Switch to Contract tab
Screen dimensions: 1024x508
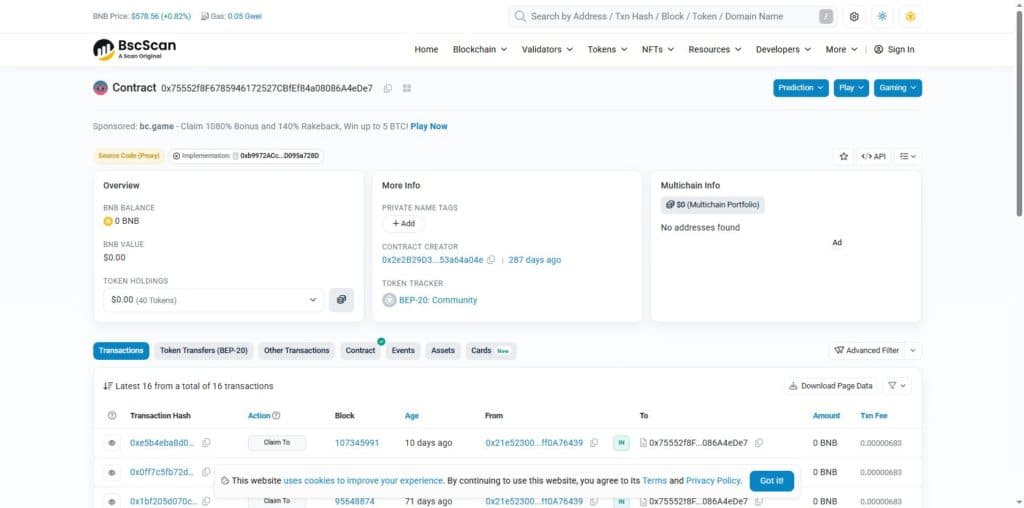pyautogui.click(x=360, y=351)
